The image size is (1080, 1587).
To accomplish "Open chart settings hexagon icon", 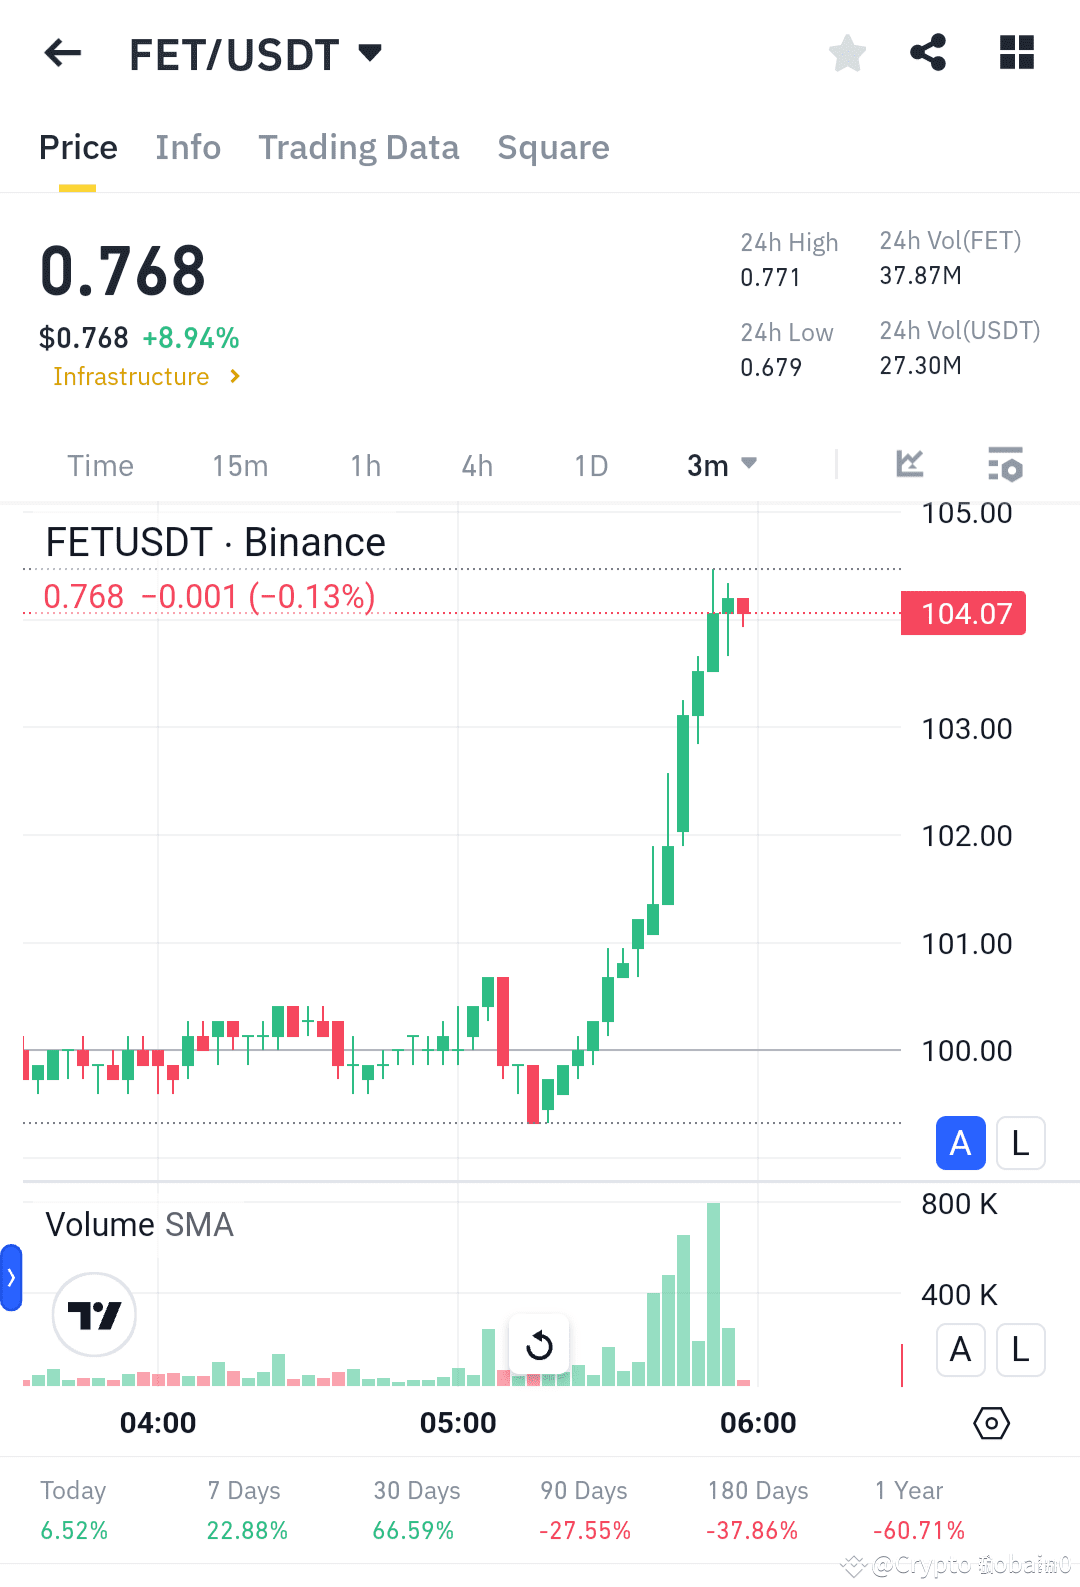I will tap(991, 1423).
